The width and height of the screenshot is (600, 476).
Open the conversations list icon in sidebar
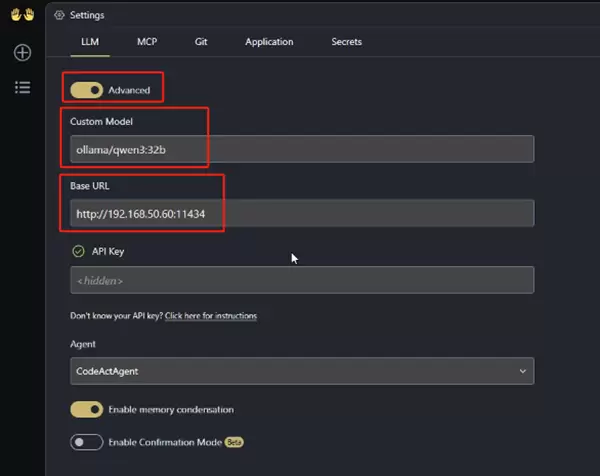[22, 87]
